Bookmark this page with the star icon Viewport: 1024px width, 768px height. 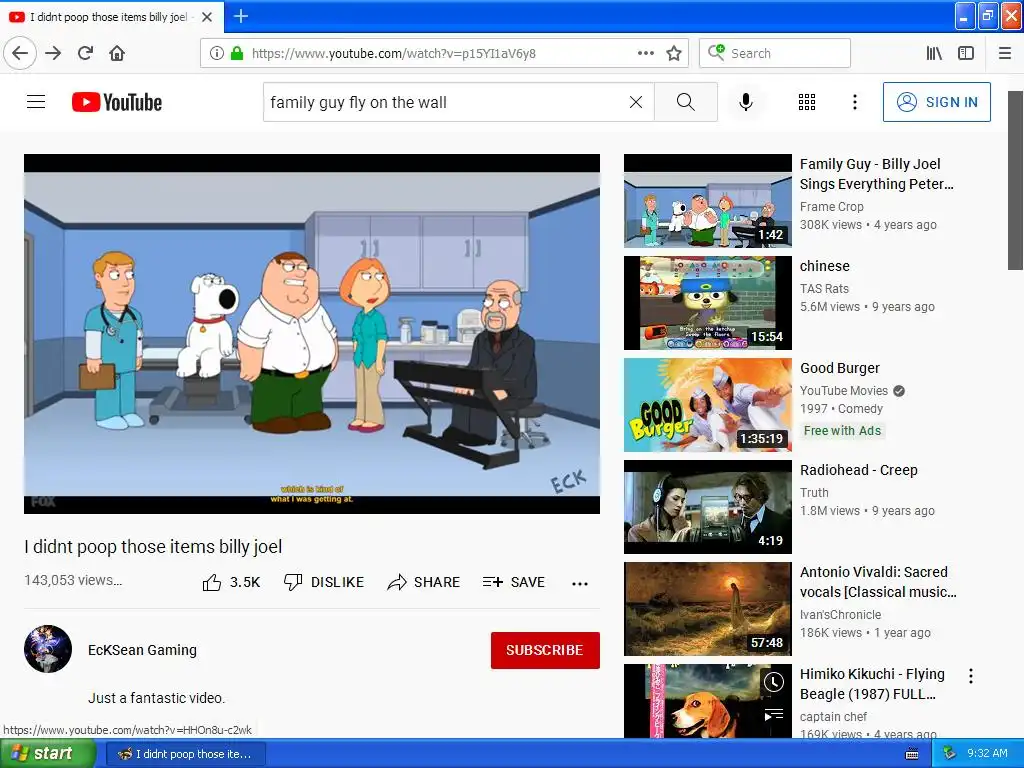pyautogui.click(x=674, y=54)
